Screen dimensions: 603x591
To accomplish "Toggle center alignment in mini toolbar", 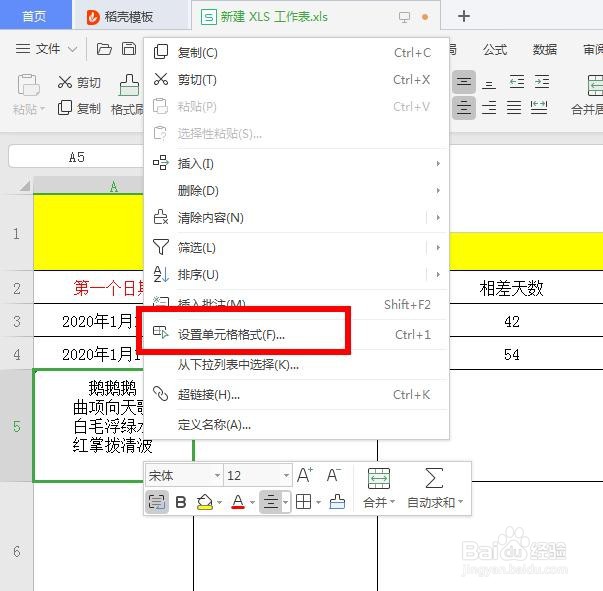I will pyautogui.click(x=271, y=502).
